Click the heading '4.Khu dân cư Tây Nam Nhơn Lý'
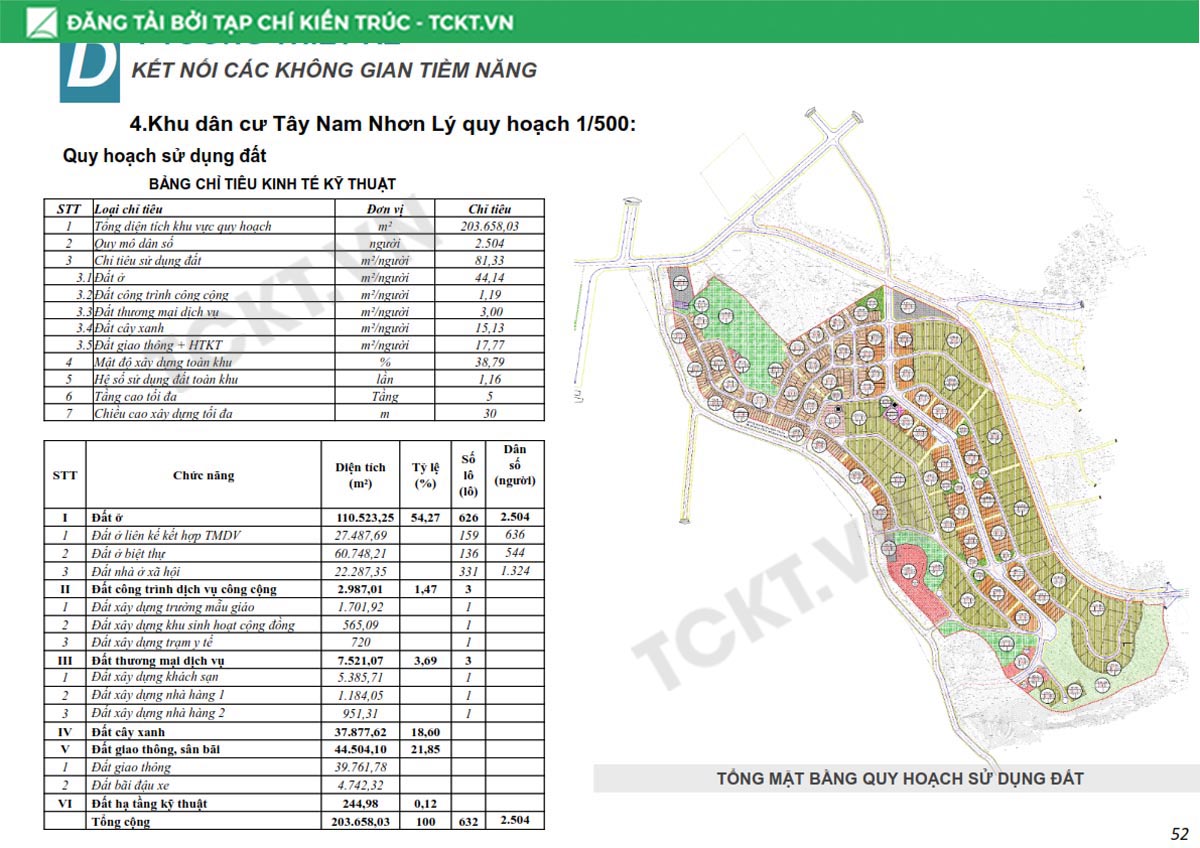The height and width of the screenshot is (848, 1200). click(x=294, y=126)
